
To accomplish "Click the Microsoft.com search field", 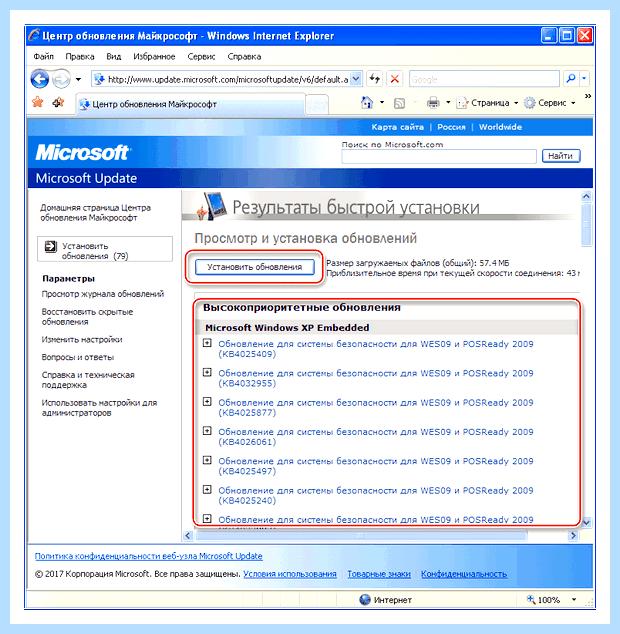I will [x=439, y=156].
